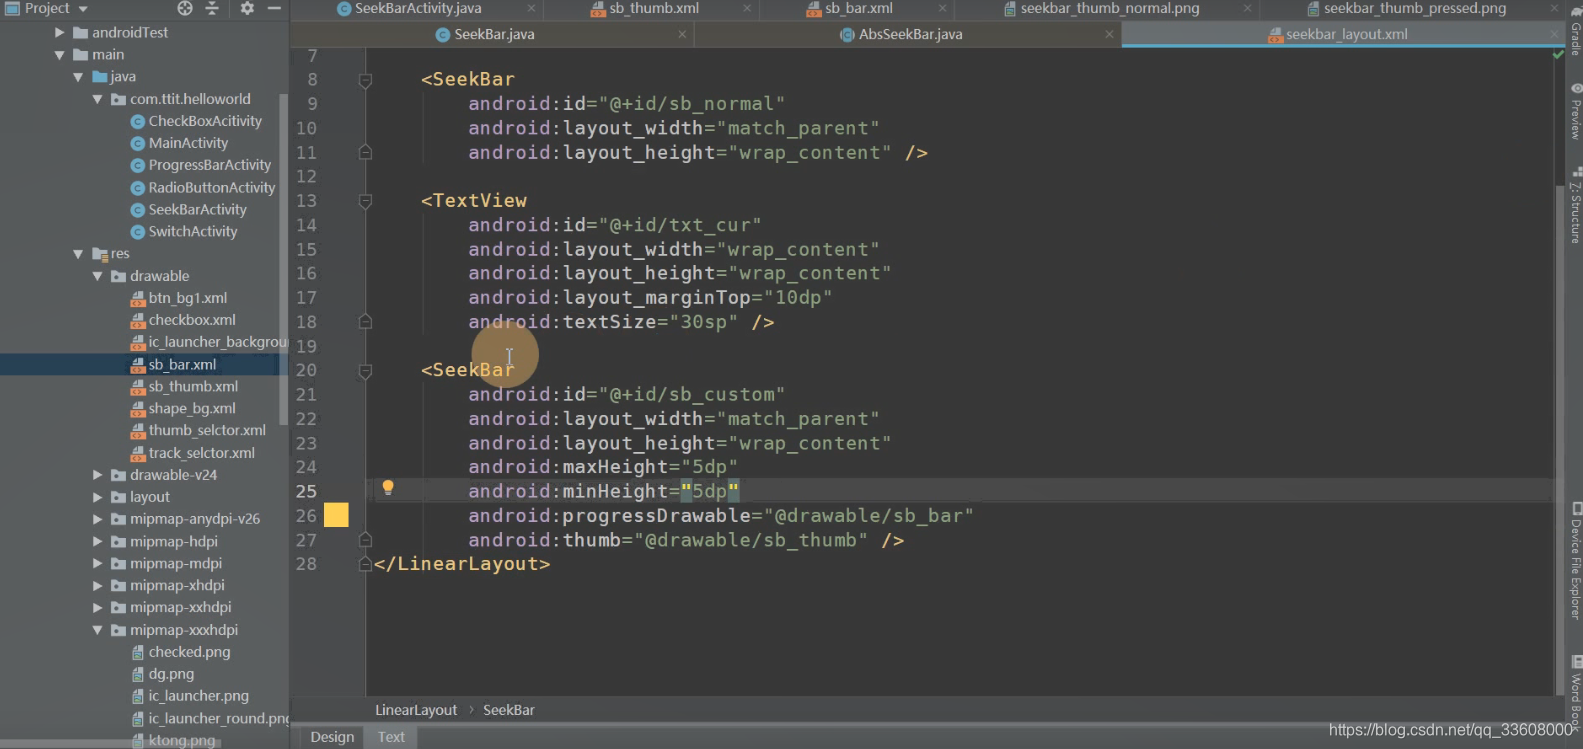The height and width of the screenshot is (749, 1583).
Task: Open seekbar_thumb_pressed.png tab
Action: pos(1414,8)
